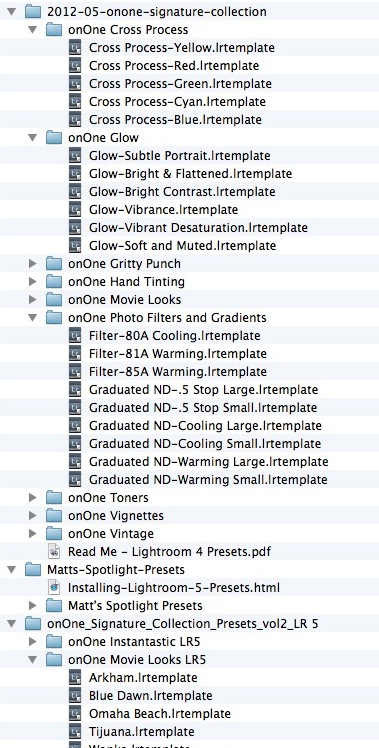Collapse the onOne Cross Process folder
This screenshot has height=748, width=379.
click(x=32, y=30)
